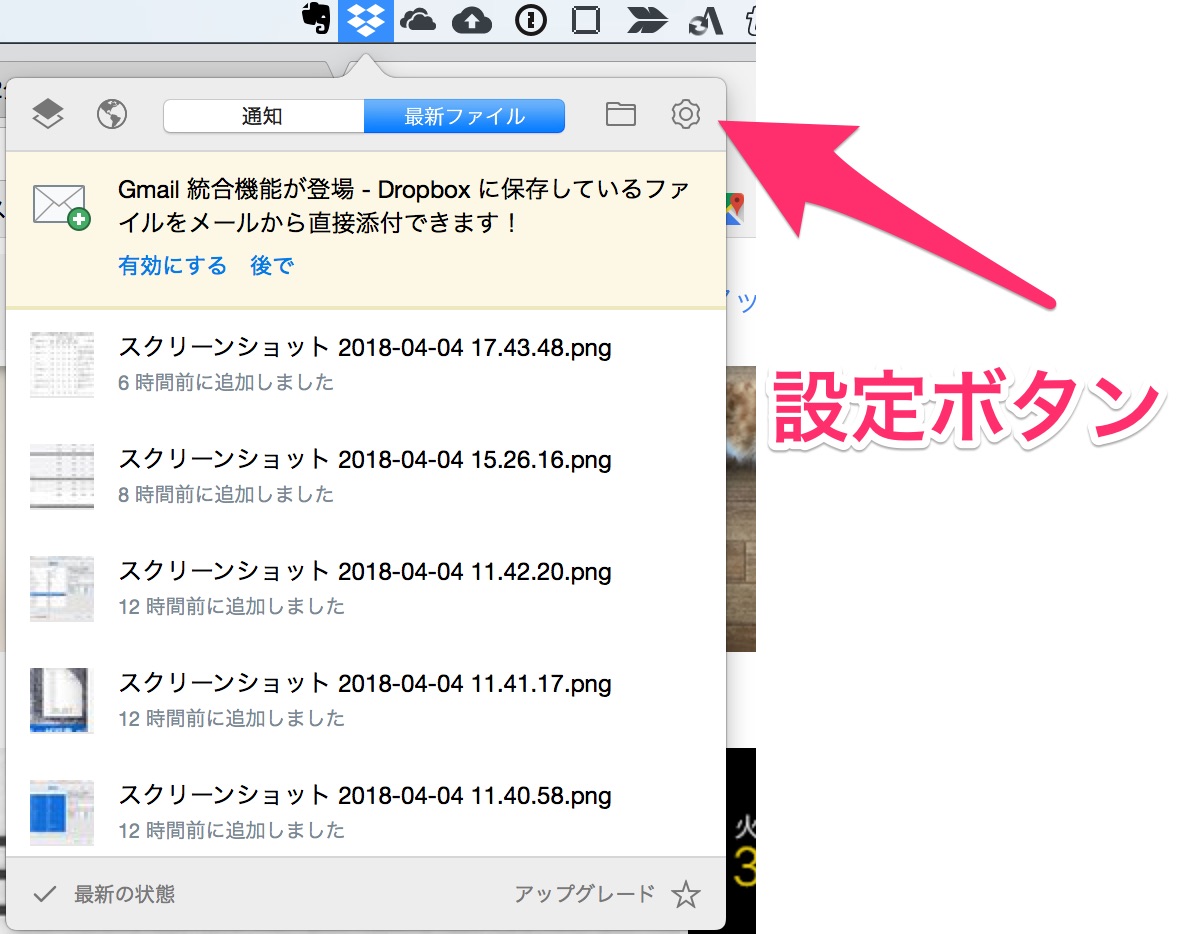This screenshot has height=934, width=1200.
Task: Open thumbnail of screenshot 11.40.58.png
Action: 62,813
